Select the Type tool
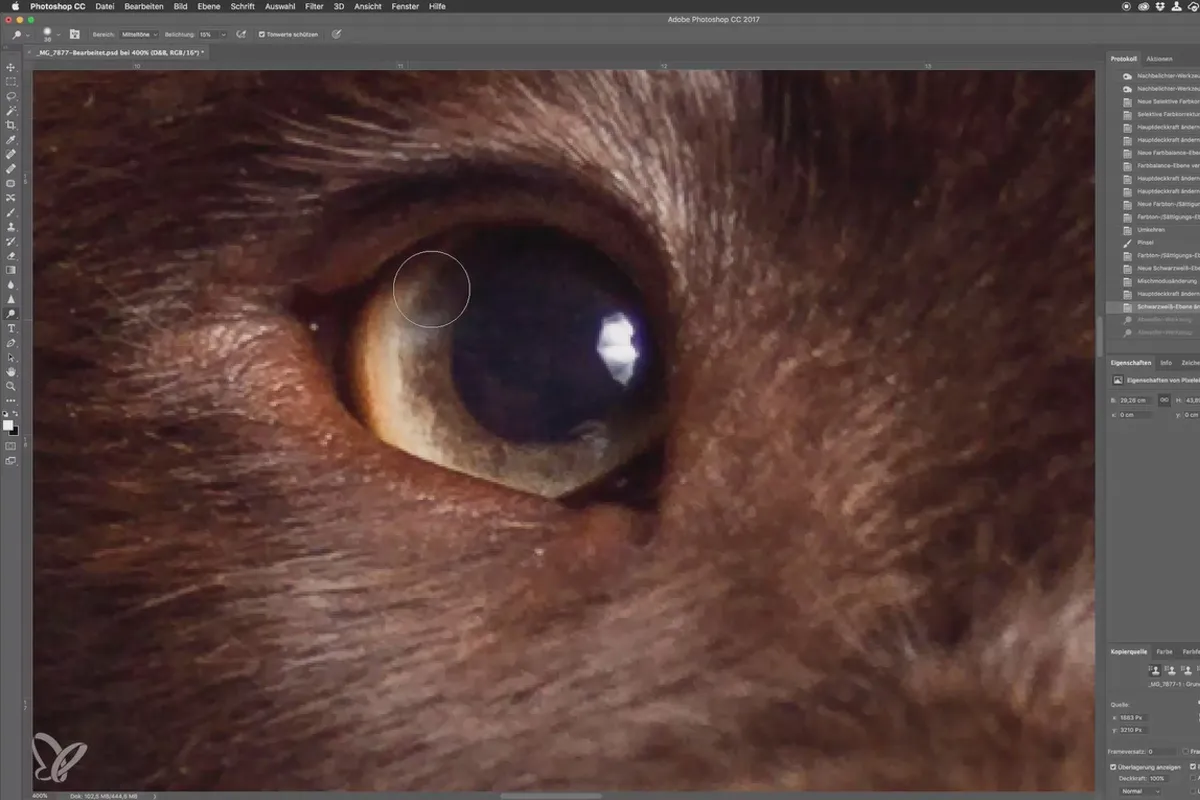Viewport: 1200px width, 800px height. [11, 328]
